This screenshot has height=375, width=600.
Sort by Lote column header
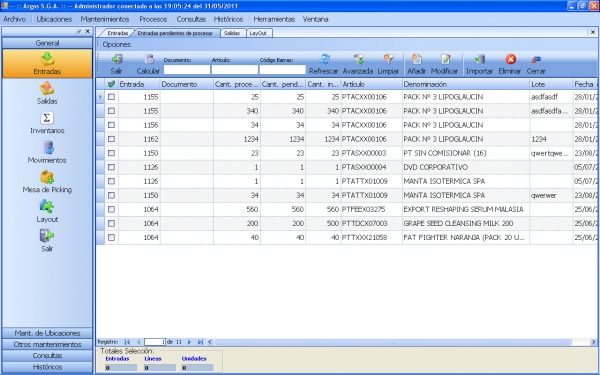click(551, 84)
